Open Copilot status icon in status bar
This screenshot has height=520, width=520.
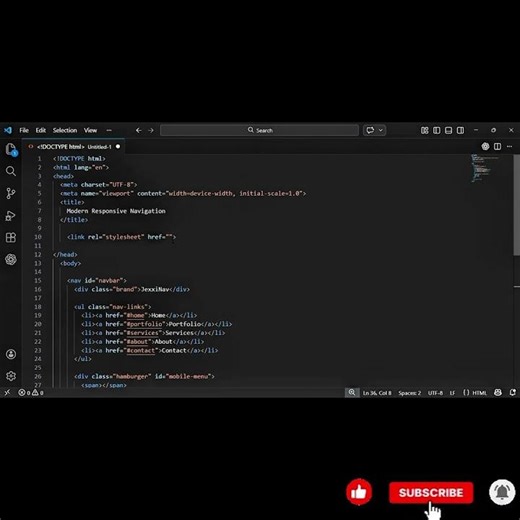[498, 393]
